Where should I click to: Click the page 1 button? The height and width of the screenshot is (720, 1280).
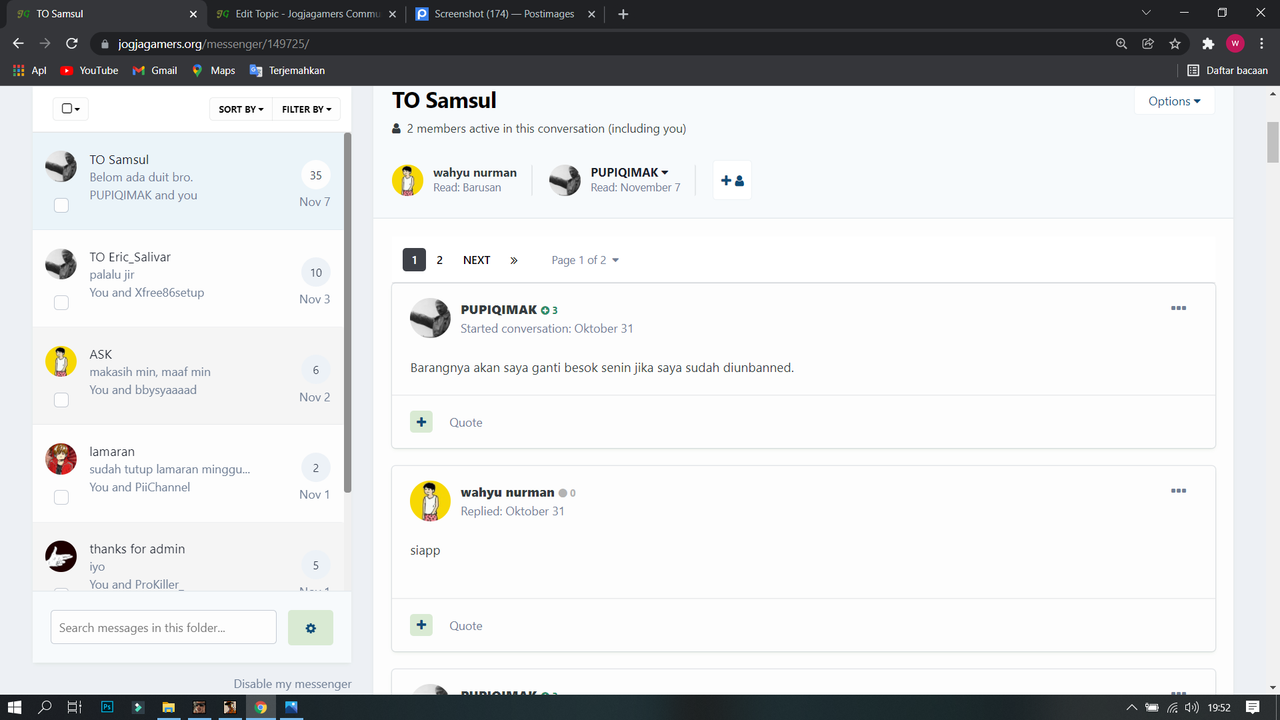coord(414,260)
